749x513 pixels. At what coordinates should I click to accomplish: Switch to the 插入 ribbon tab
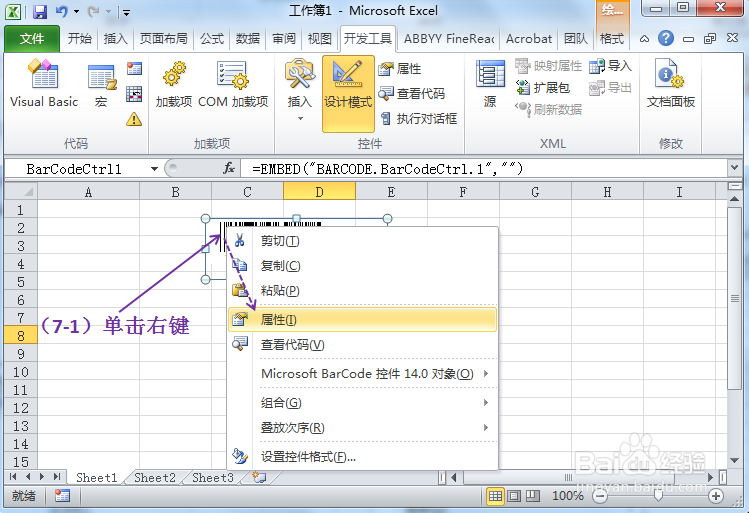tap(115, 39)
